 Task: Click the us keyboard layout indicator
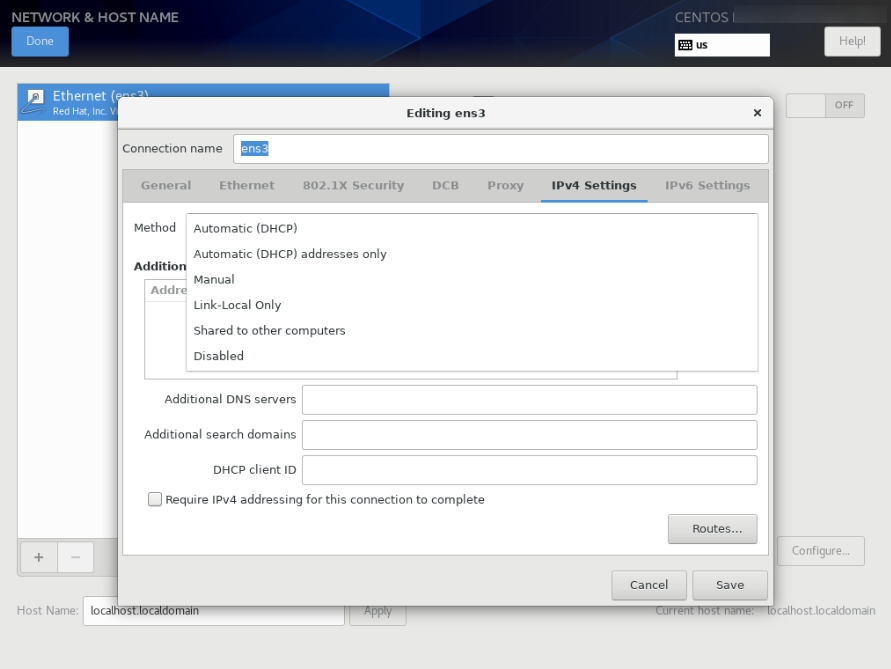pos(722,45)
